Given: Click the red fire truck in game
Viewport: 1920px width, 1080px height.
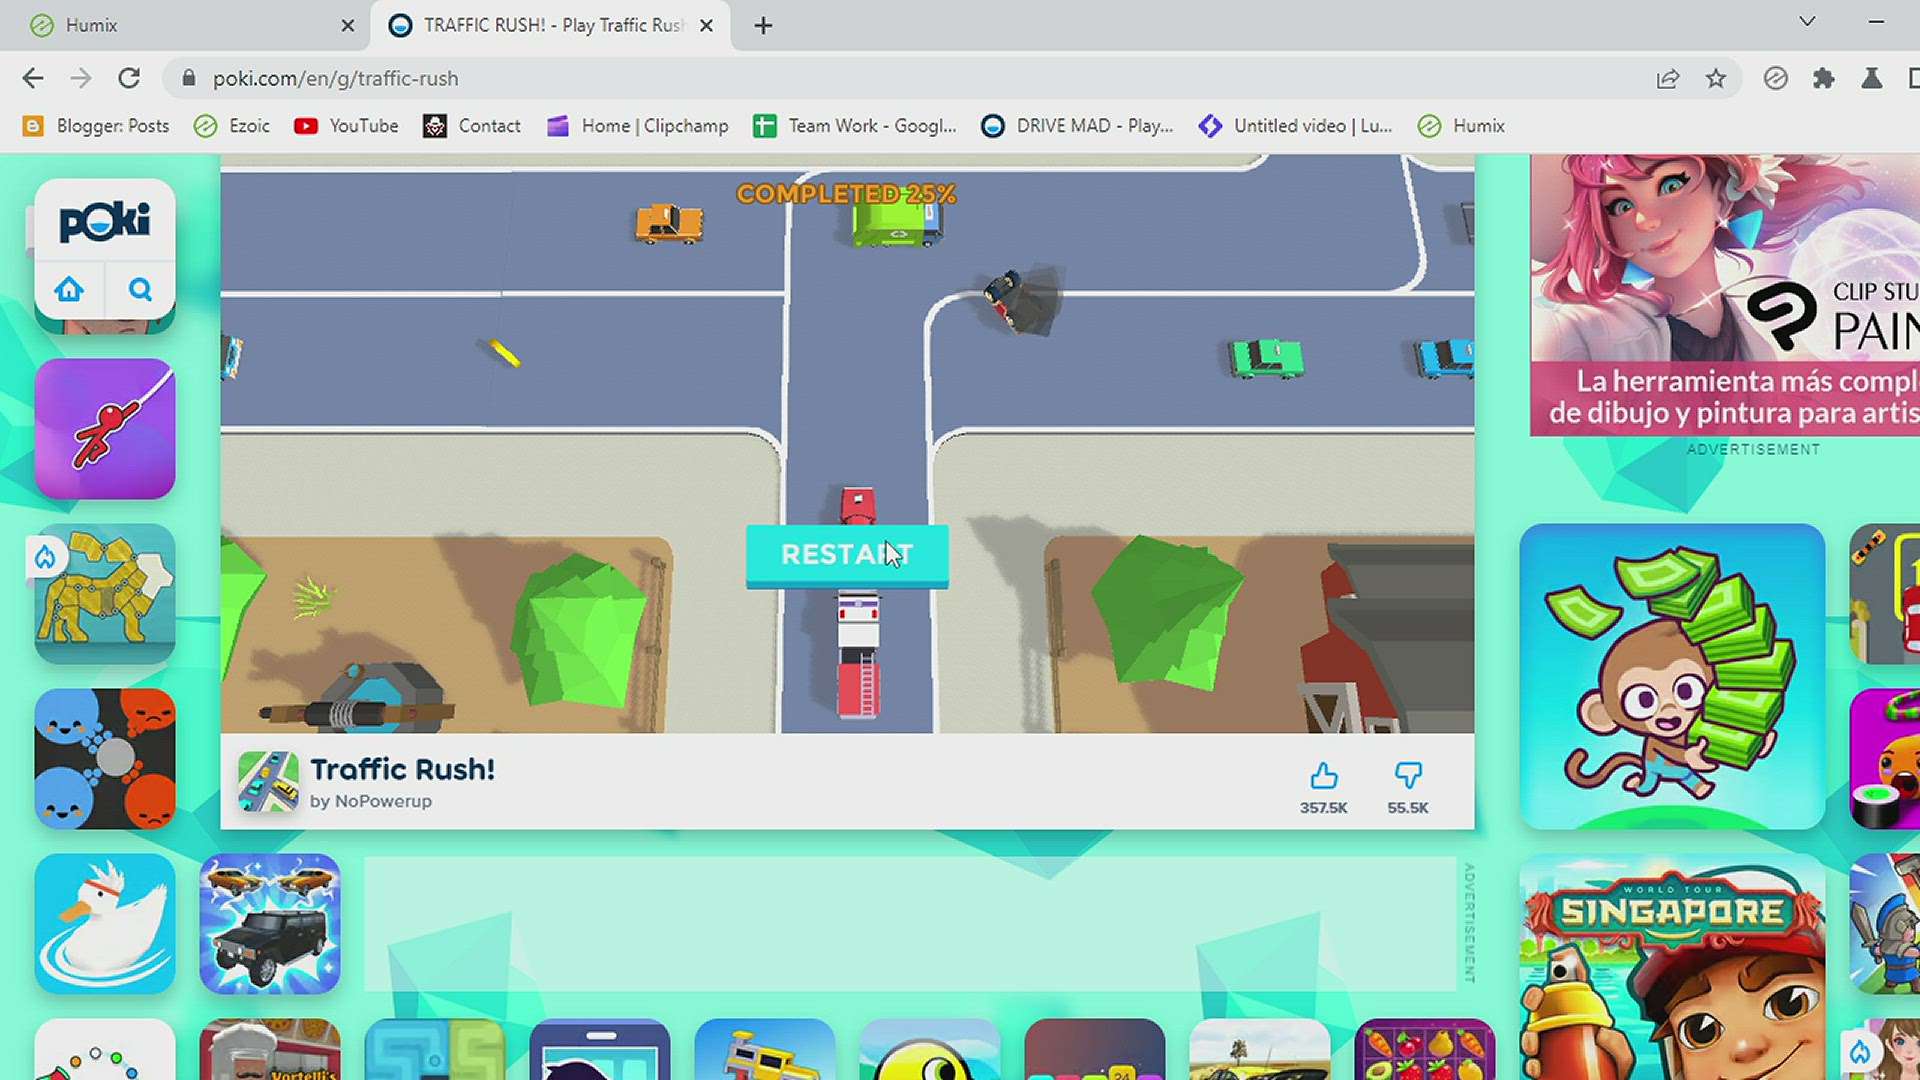Looking at the screenshot, I should 858,655.
